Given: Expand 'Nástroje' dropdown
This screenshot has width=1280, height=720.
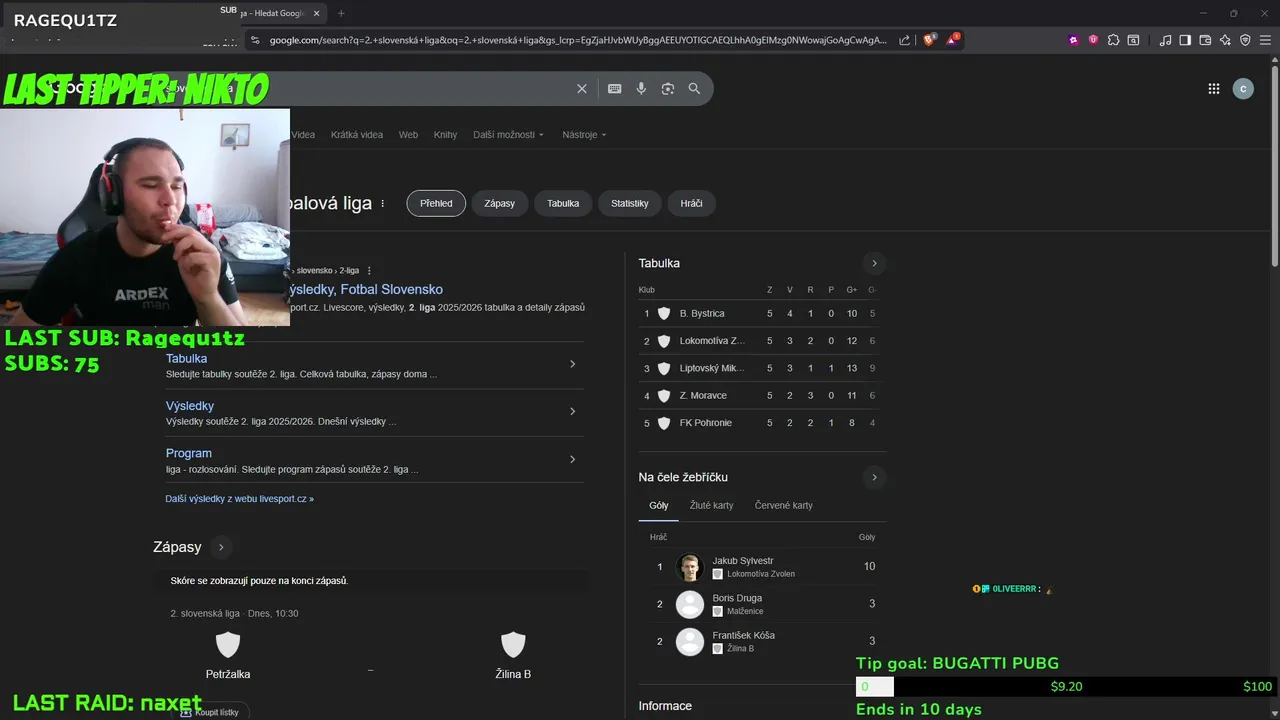Looking at the screenshot, I should point(584,134).
